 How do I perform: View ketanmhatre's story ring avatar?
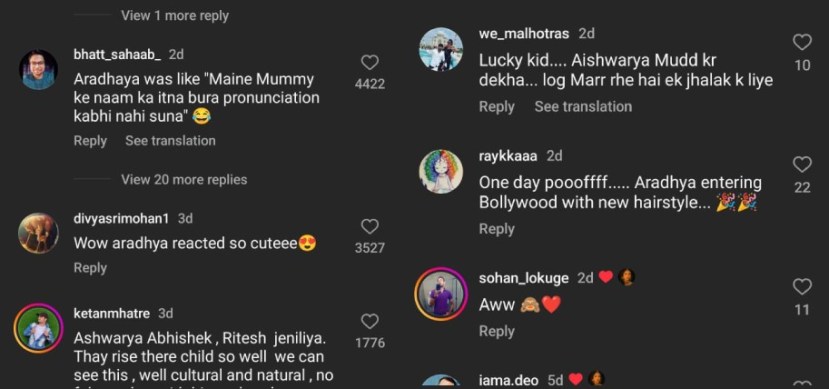[38, 328]
